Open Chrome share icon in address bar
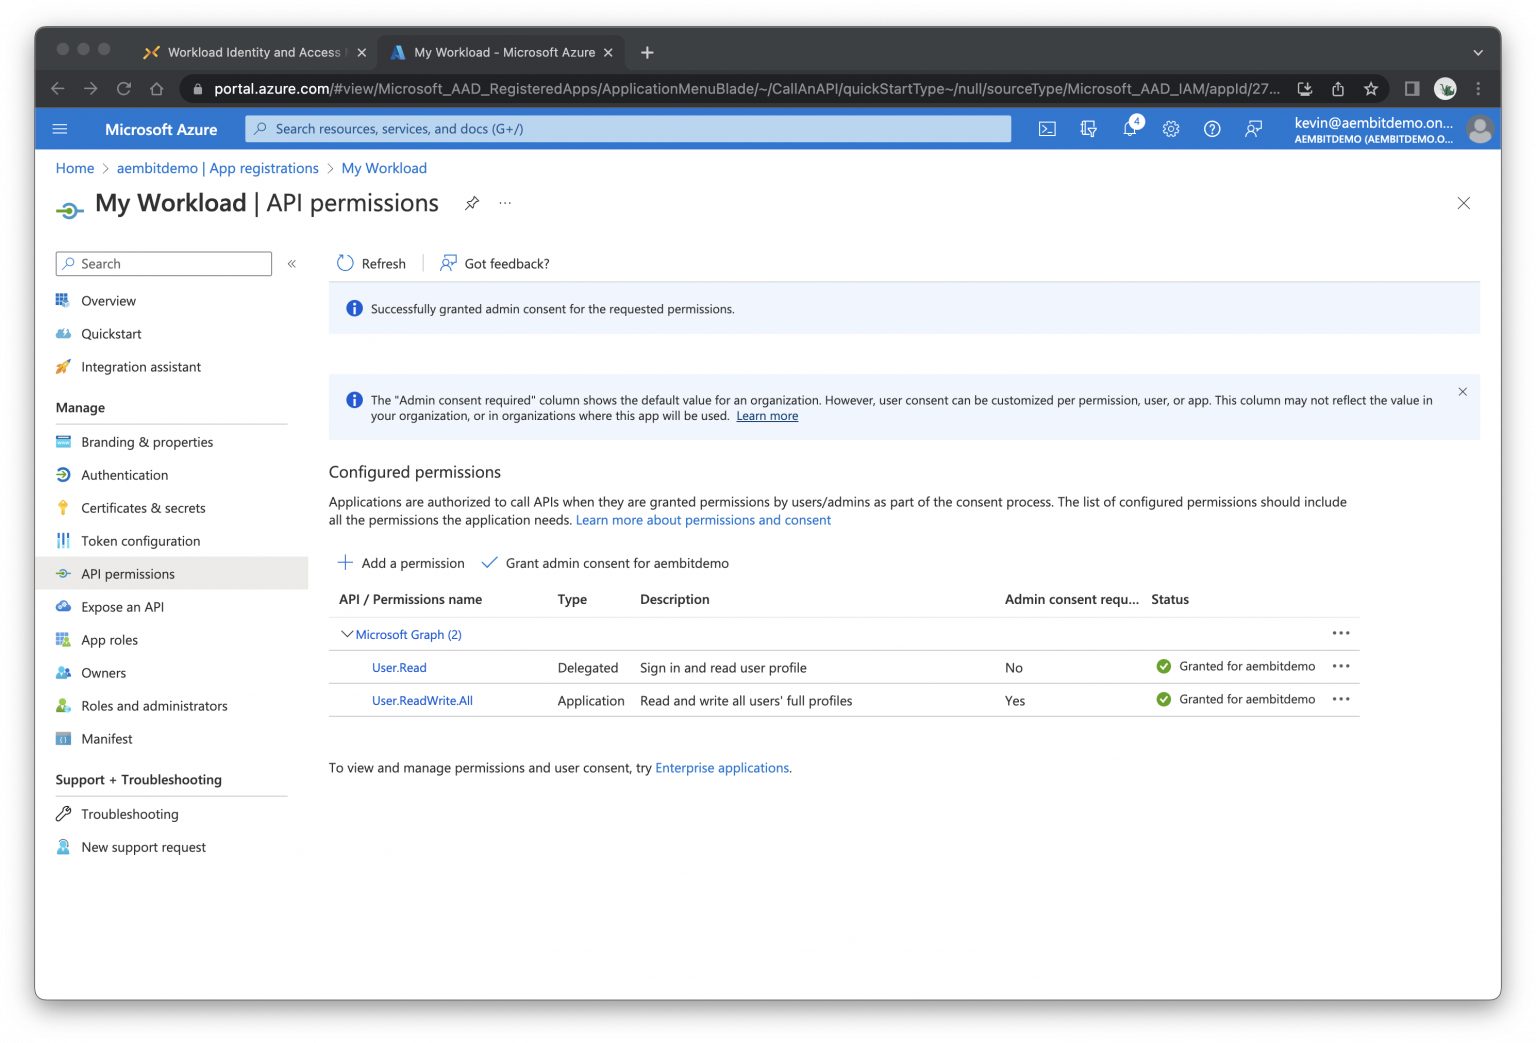 (1338, 89)
